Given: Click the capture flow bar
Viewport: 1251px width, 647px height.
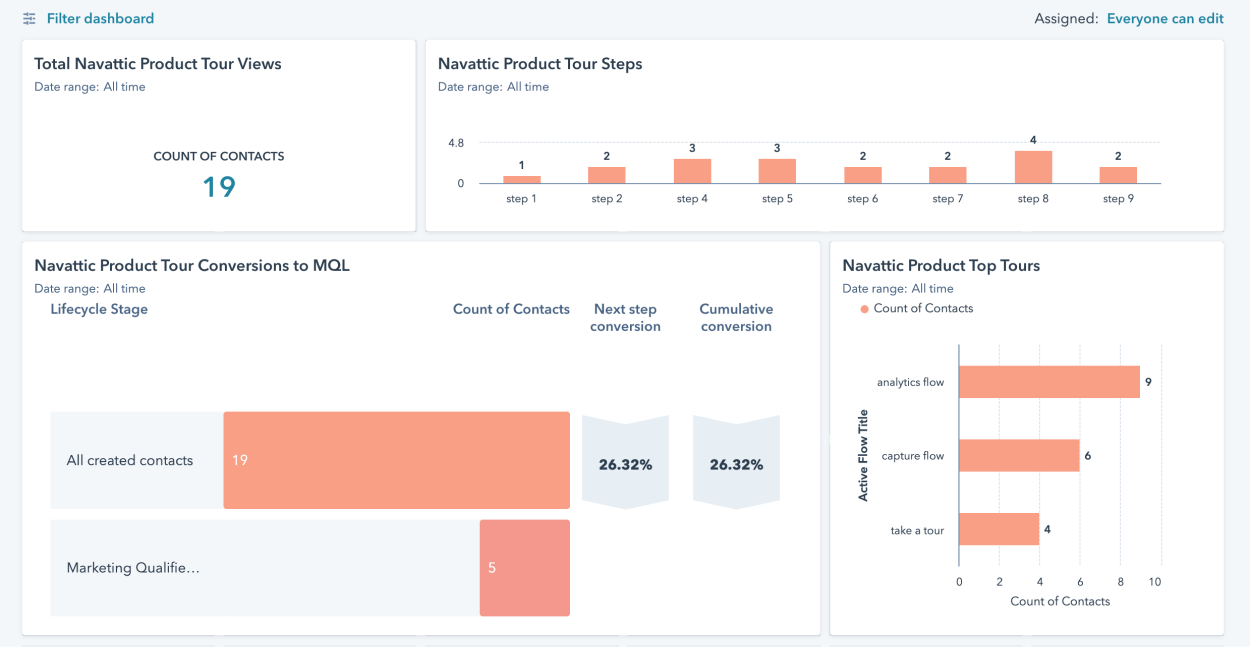Looking at the screenshot, I should click(x=1019, y=456).
